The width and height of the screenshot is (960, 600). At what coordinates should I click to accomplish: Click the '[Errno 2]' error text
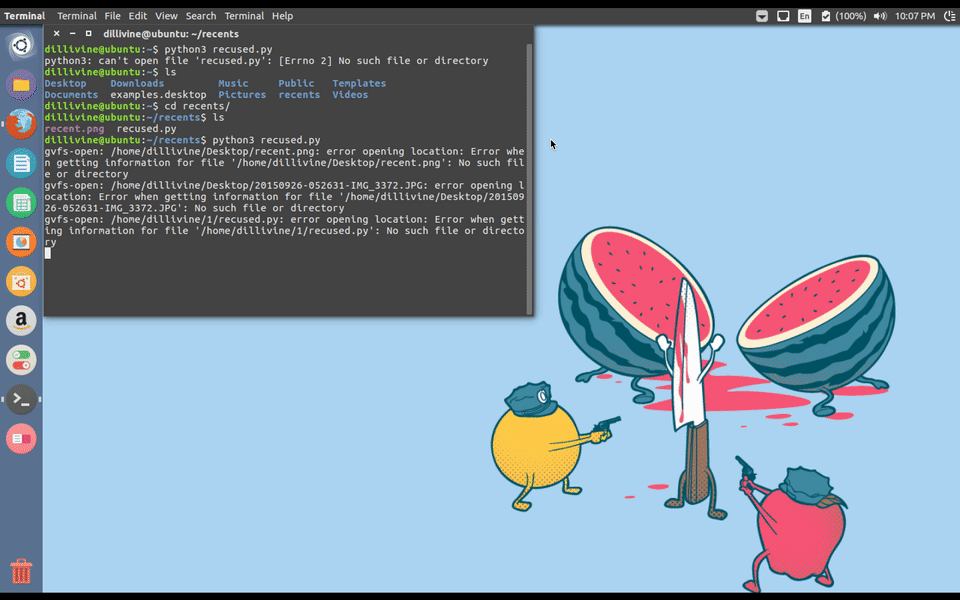306,61
